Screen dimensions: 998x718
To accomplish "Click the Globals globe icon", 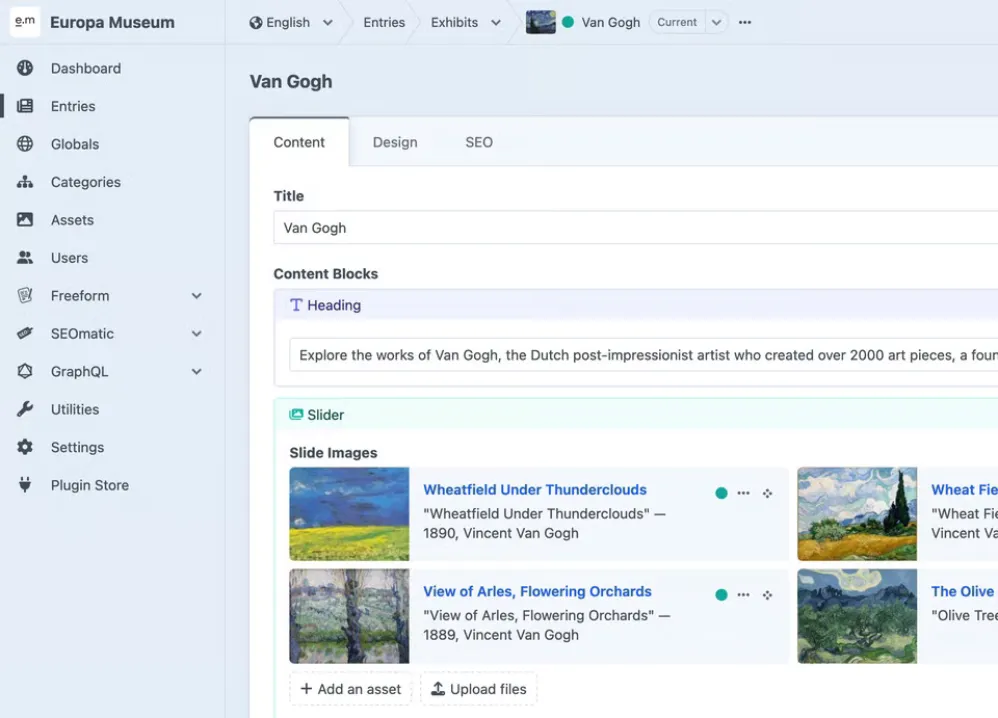I will point(25,144).
